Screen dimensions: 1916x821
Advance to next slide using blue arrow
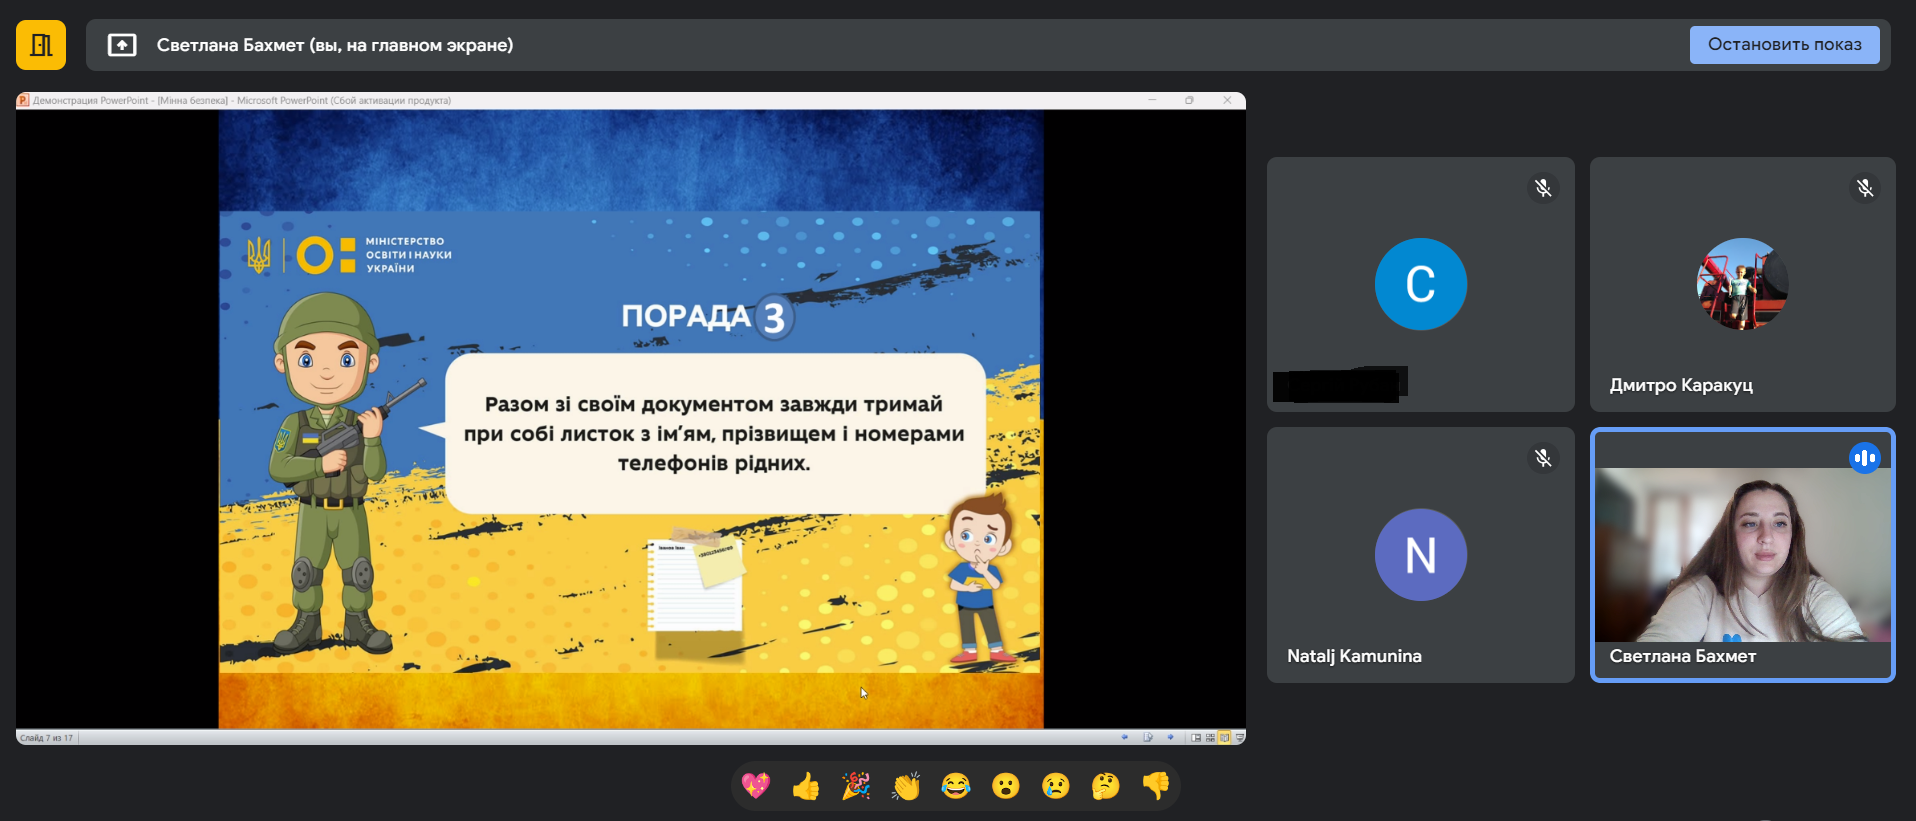coord(1171,738)
